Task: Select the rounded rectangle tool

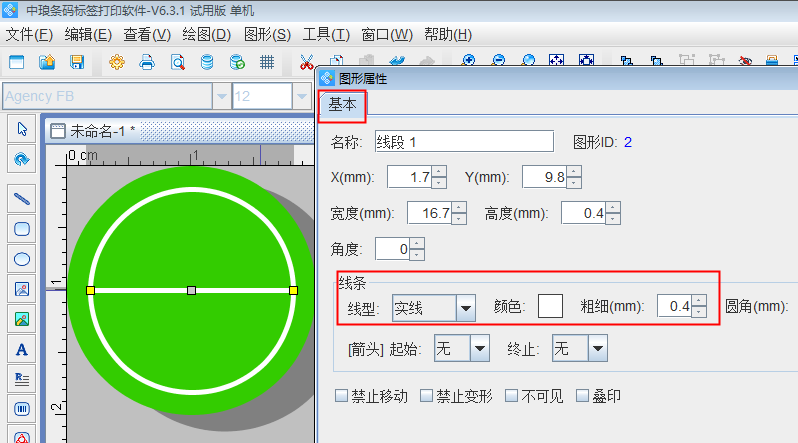Action: point(22,228)
